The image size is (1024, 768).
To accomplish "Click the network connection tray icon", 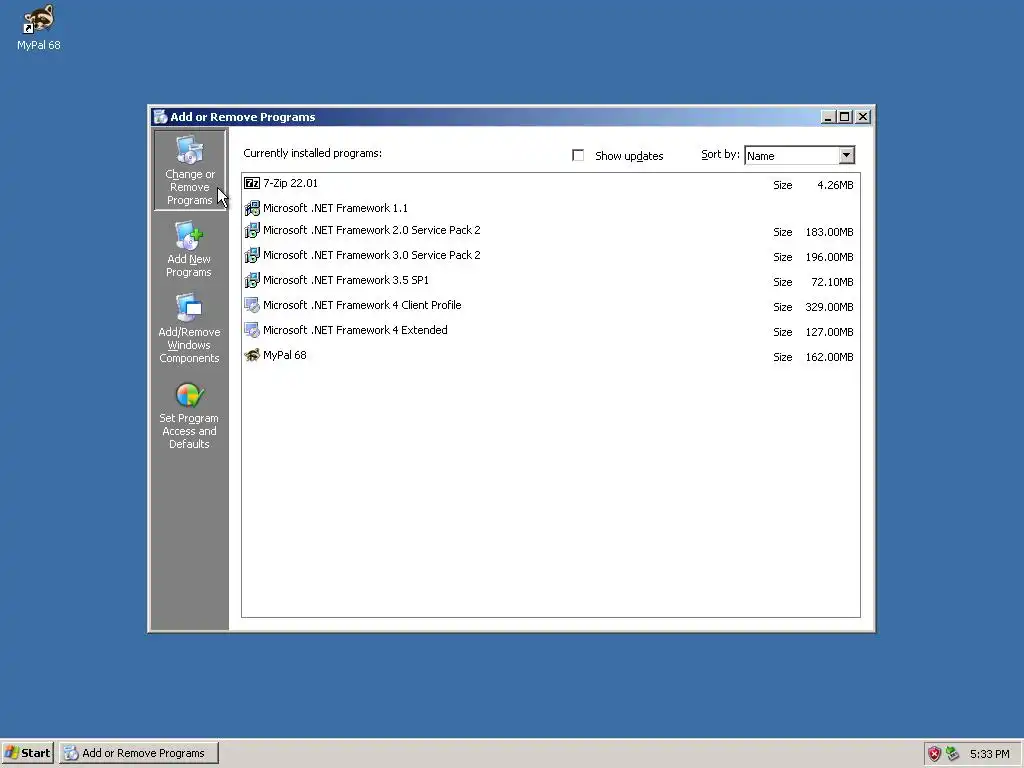I will pos(953,754).
